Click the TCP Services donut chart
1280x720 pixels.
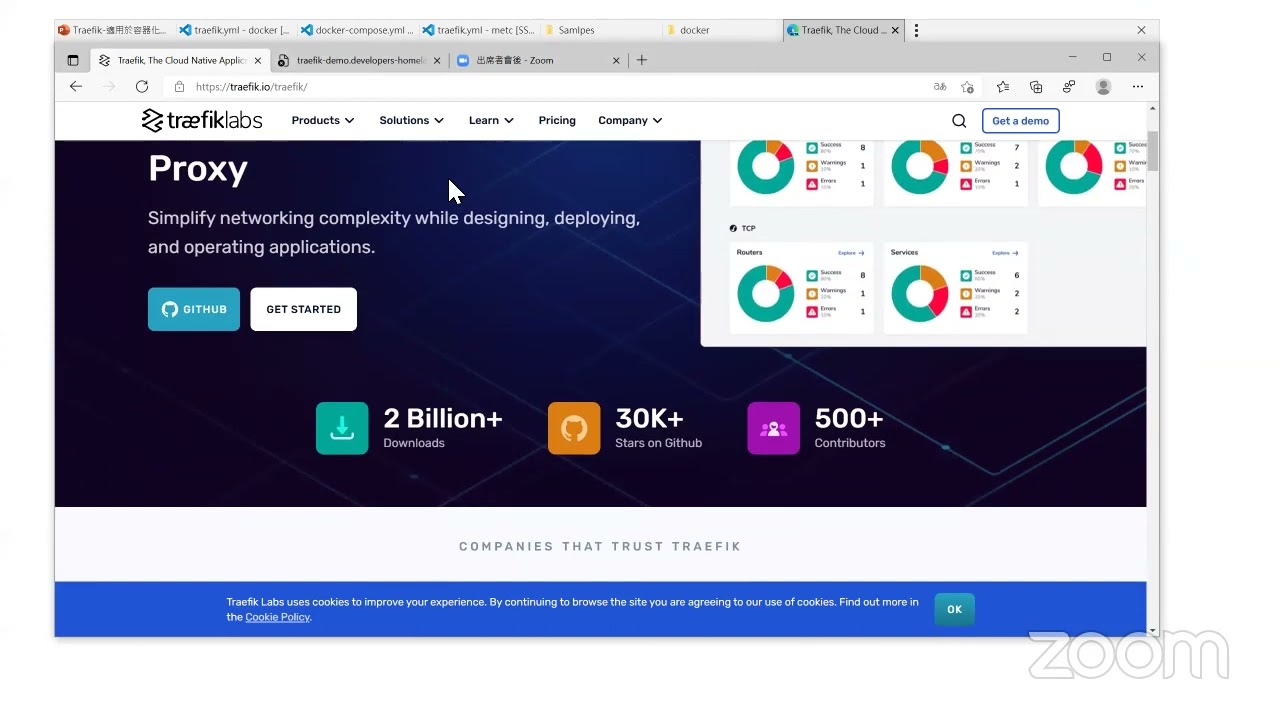(x=919, y=293)
